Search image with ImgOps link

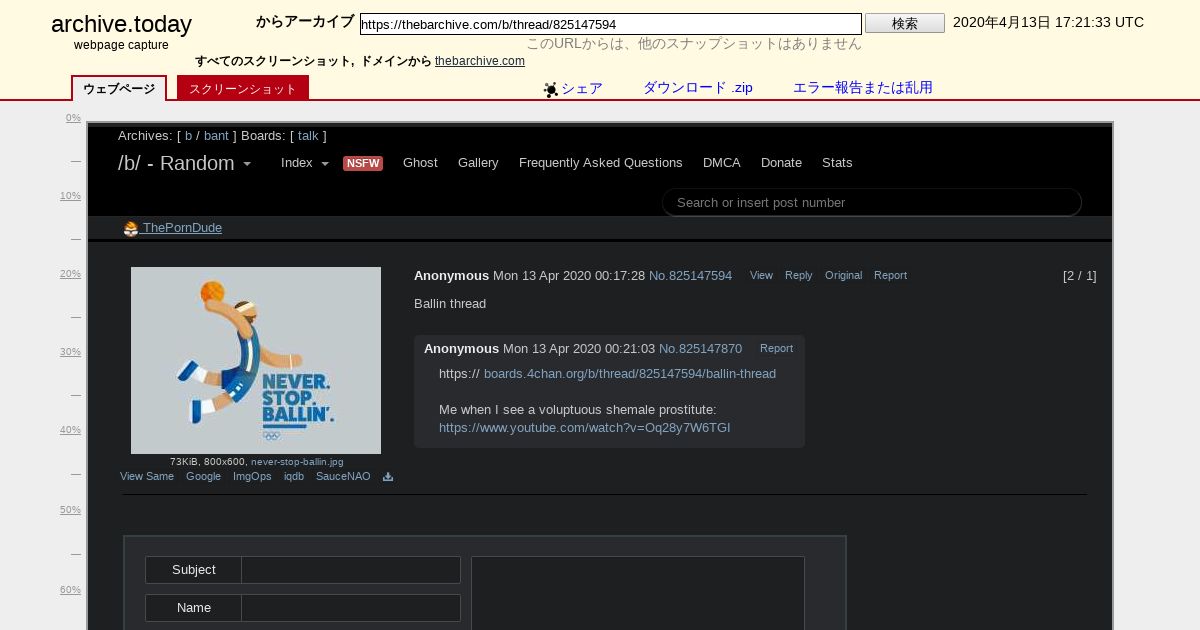pos(252,477)
